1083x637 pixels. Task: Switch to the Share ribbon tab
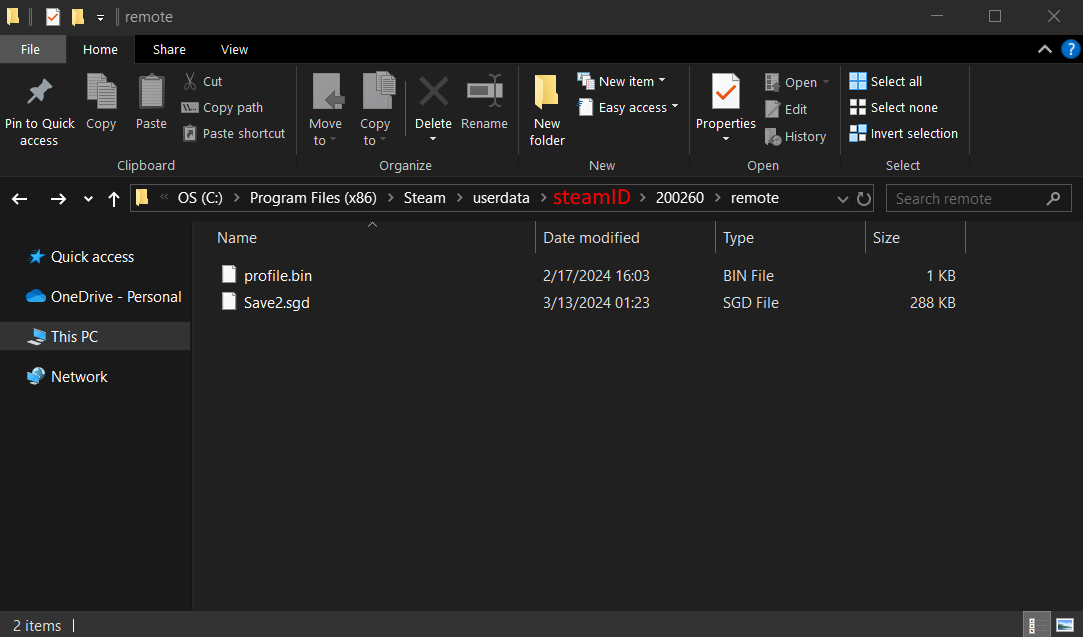click(x=169, y=50)
